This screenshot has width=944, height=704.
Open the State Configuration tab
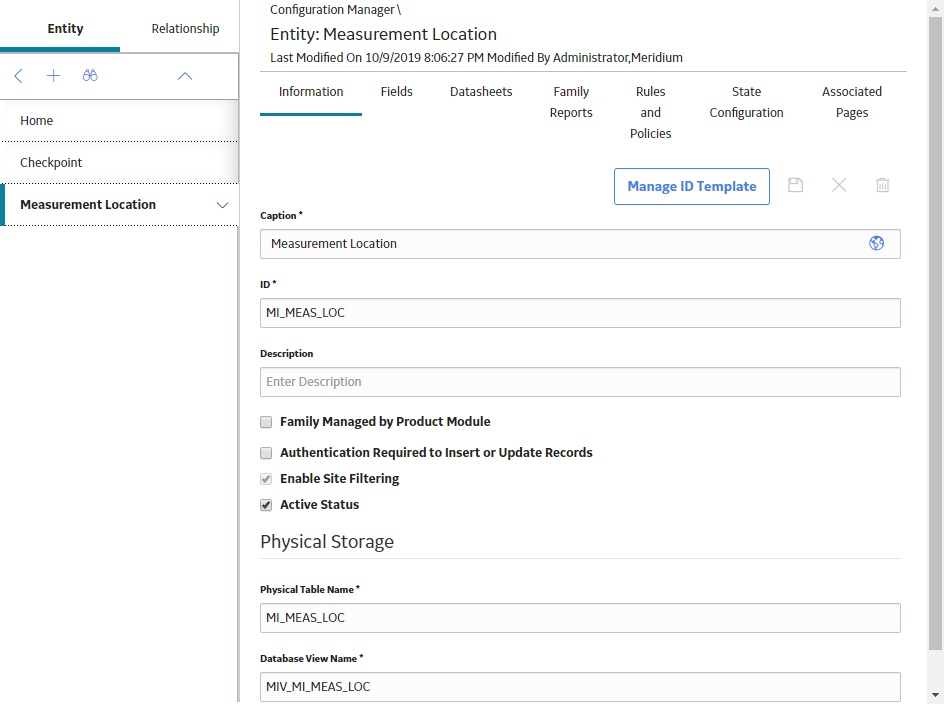click(747, 102)
